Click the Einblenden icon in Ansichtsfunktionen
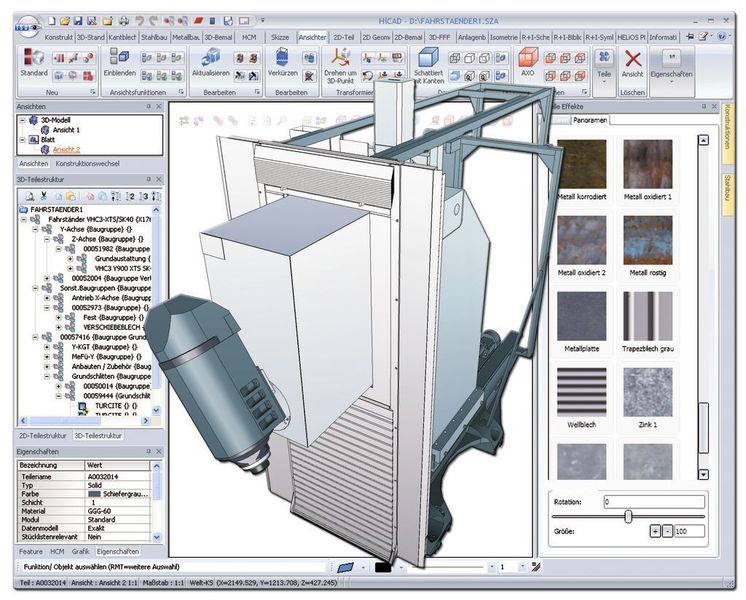The width and height of the screenshot is (746, 600). pos(119,57)
